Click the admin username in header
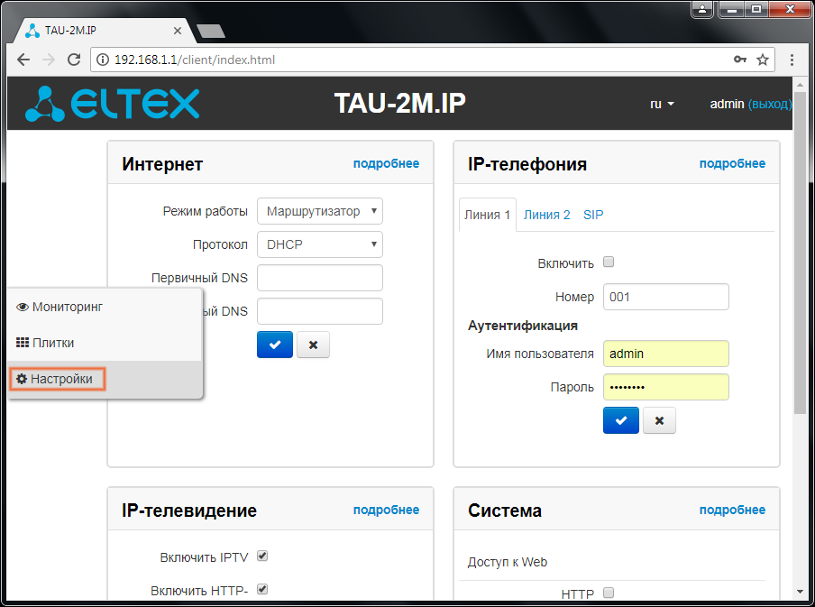Viewport: 815px width, 607px height. tap(727, 104)
